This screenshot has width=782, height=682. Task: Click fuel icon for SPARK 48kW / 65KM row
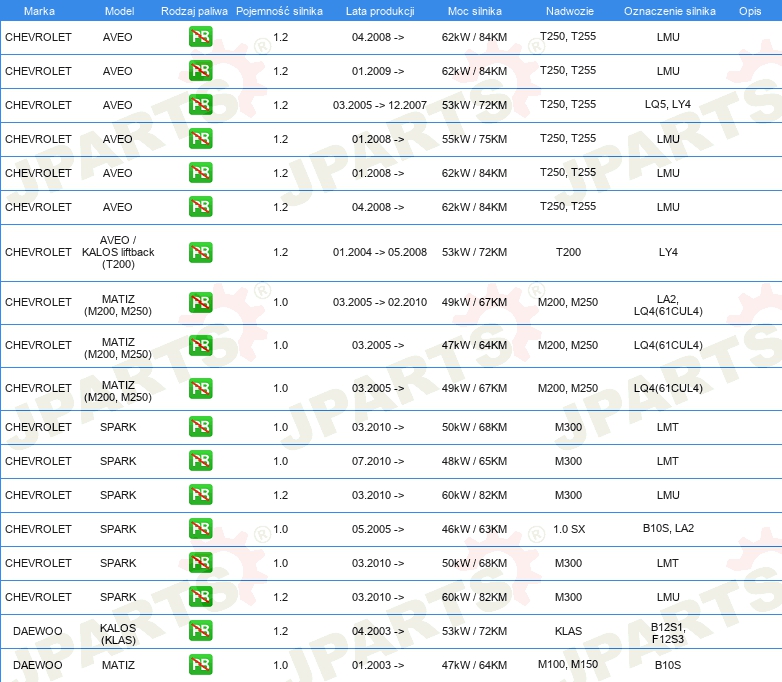pos(200,460)
